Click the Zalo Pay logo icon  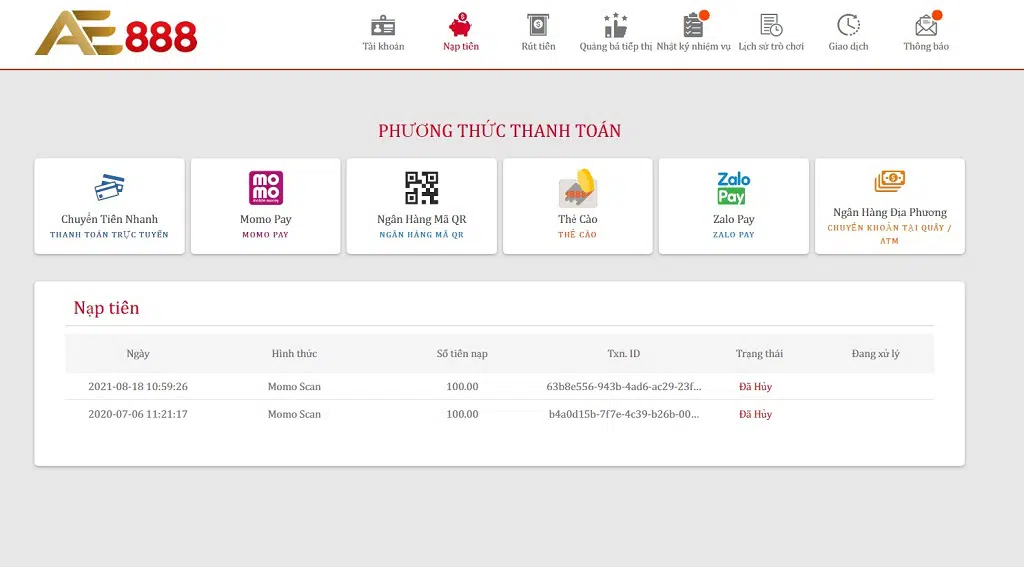coord(733,187)
